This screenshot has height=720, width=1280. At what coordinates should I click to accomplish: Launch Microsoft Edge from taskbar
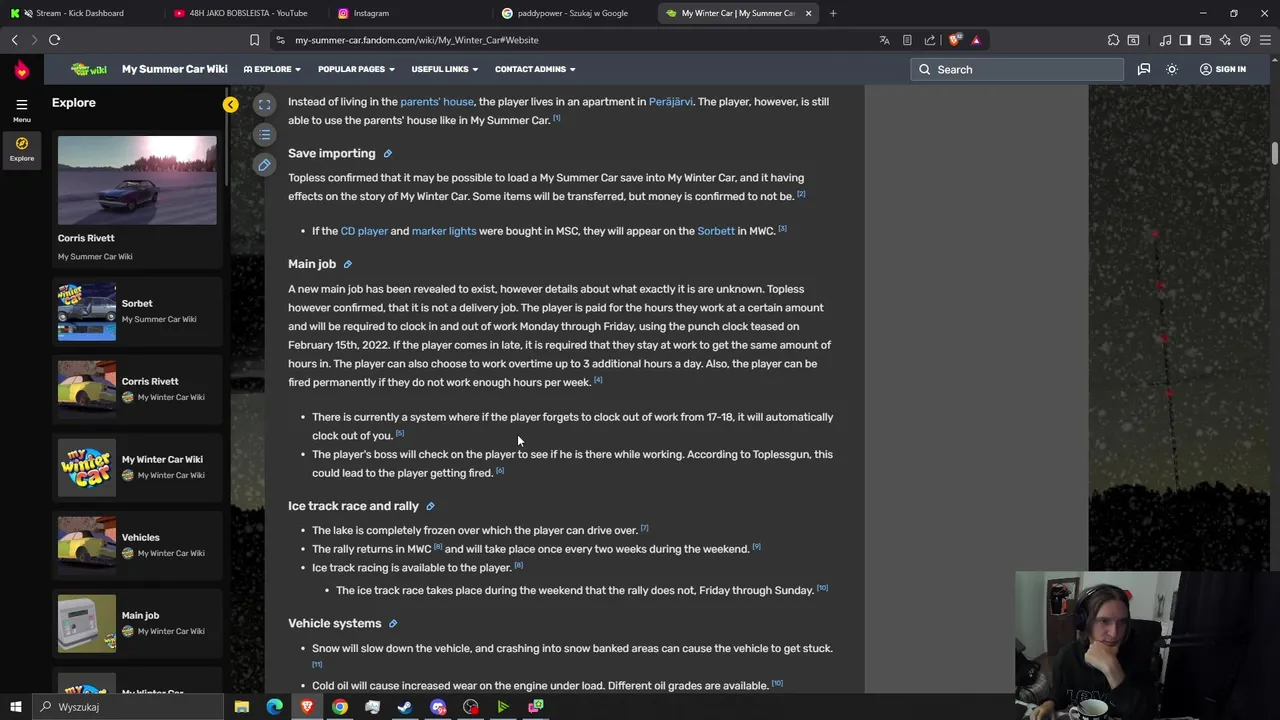tap(274, 707)
